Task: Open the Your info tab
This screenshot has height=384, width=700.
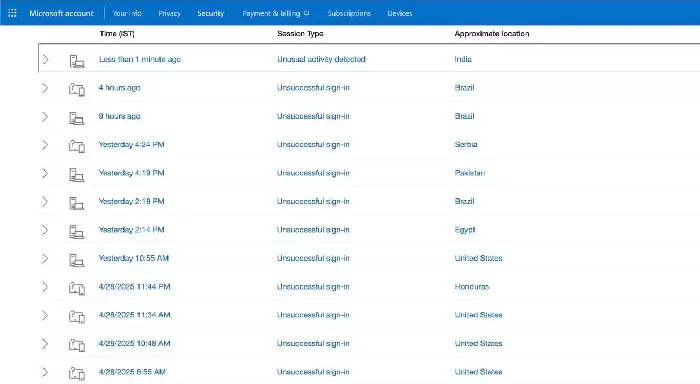Action: pos(127,13)
